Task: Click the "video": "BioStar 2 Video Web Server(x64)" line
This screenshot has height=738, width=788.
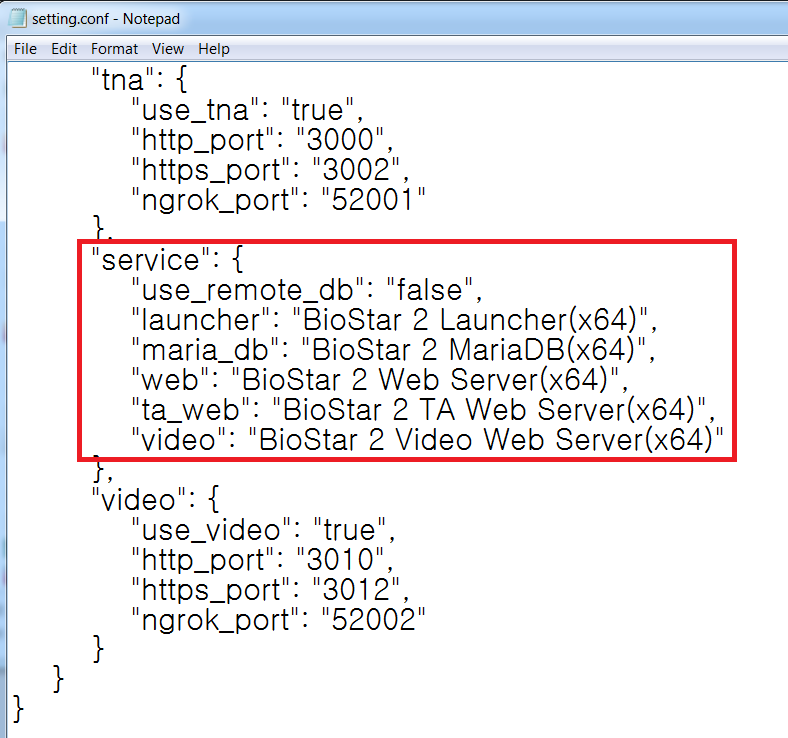Action: [x=427, y=440]
